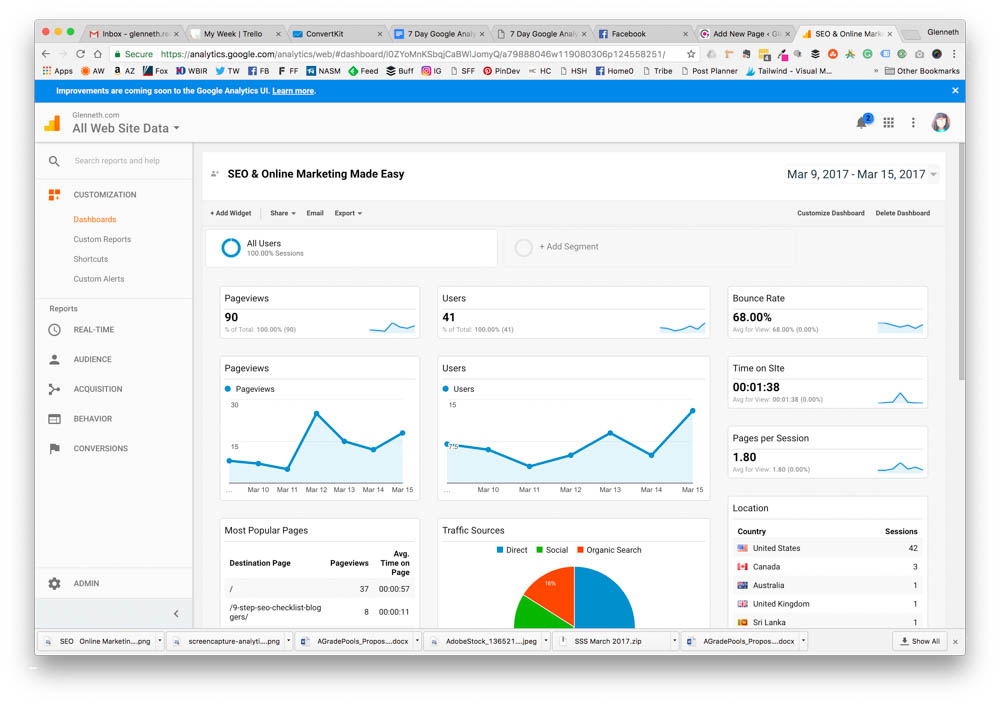Open menu for SSS March 2017.zip download

pyautogui.click(x=675, y=641)
